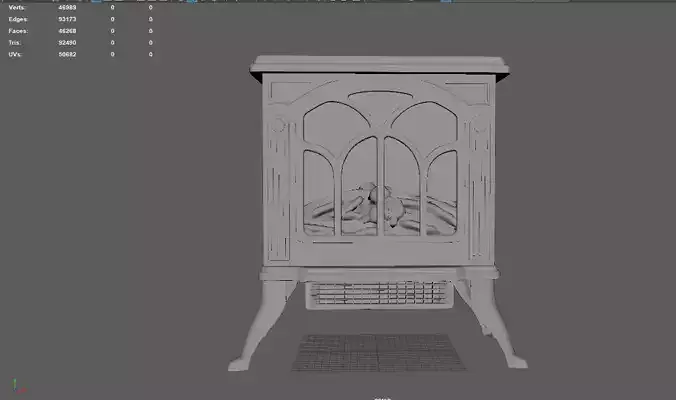Image resolution: width=676 pixels, height=400 pixels.
Task: Click the XYZ axis orientation gizmo
Action: [x=19, y=386]
